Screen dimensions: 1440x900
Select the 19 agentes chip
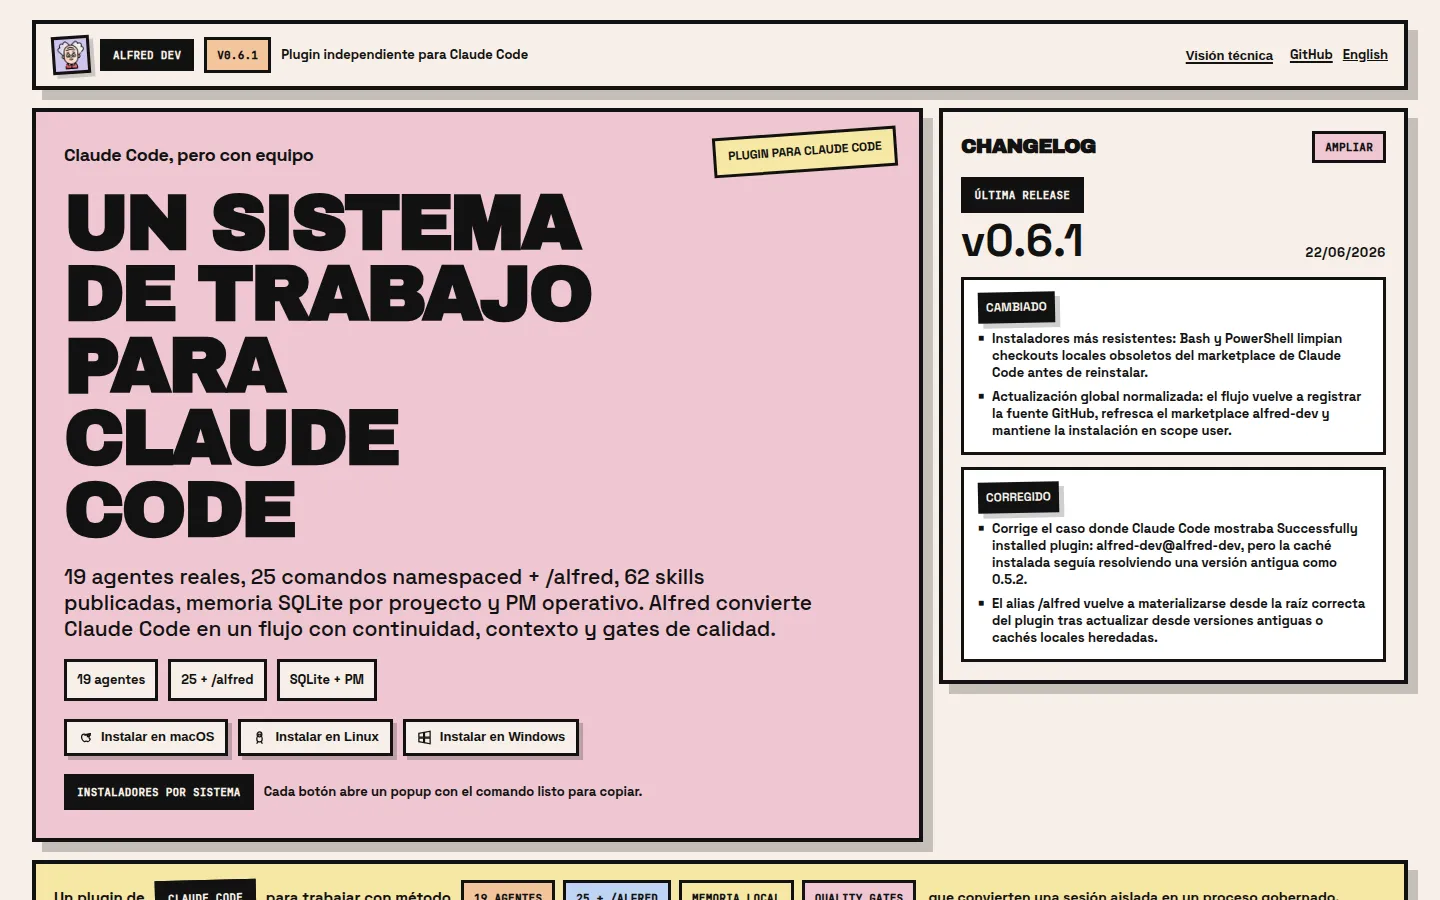click(x=111, y=680)
